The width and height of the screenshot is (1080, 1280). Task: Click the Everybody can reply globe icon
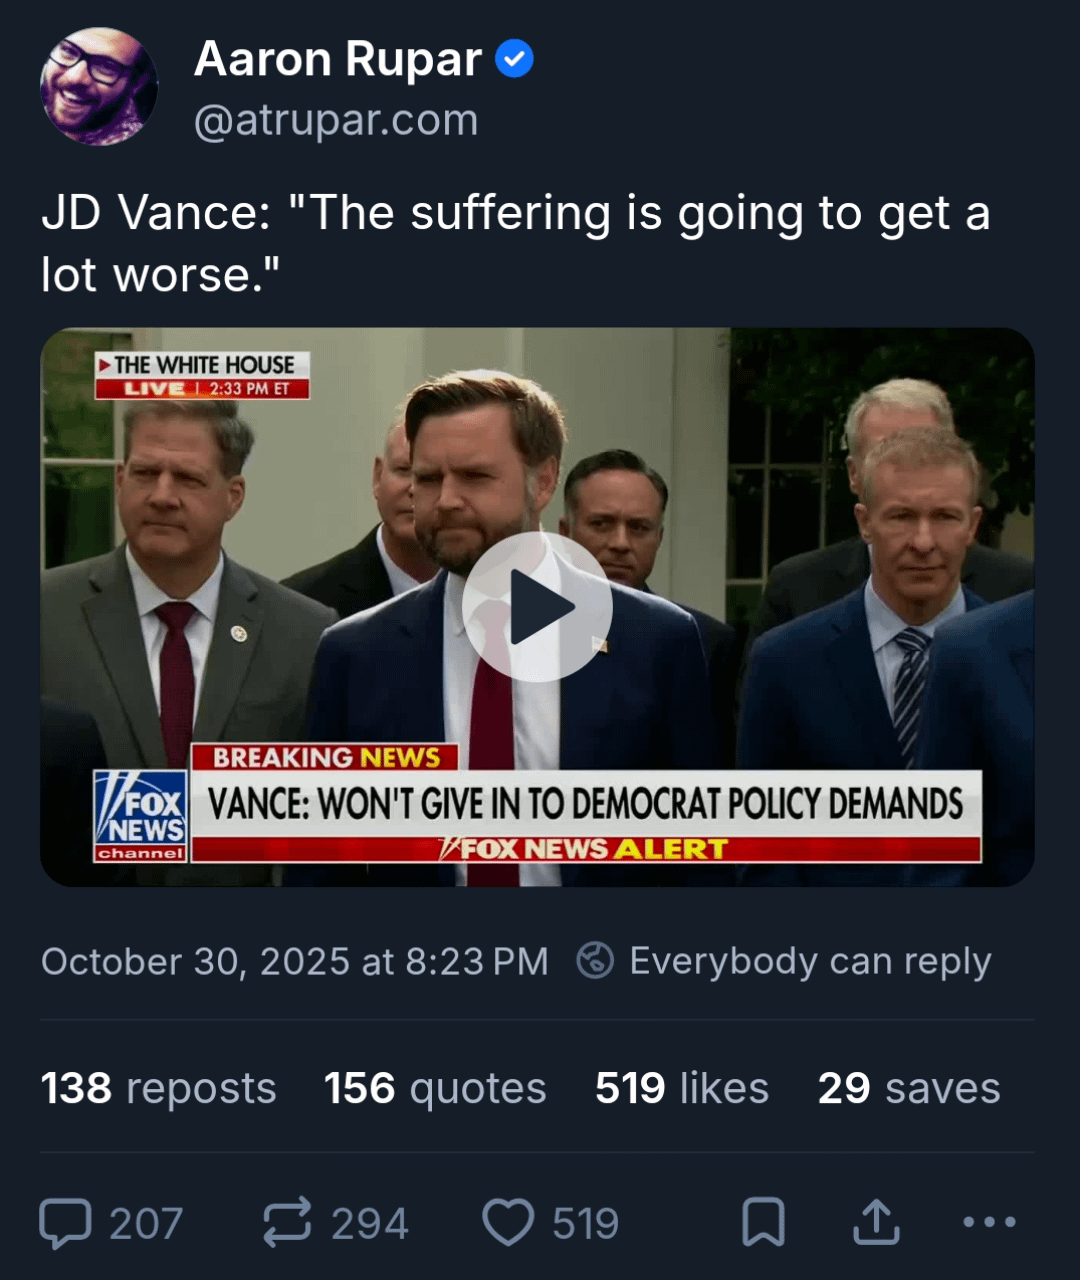coord(595,961)
